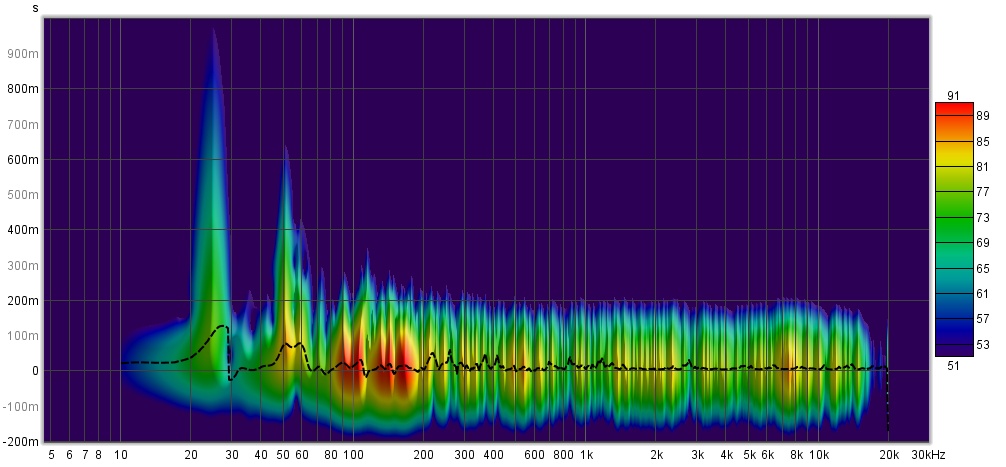Click the 10k label on frequency axis
Screen dimensions: 1006x467
[x=819, y=455]
